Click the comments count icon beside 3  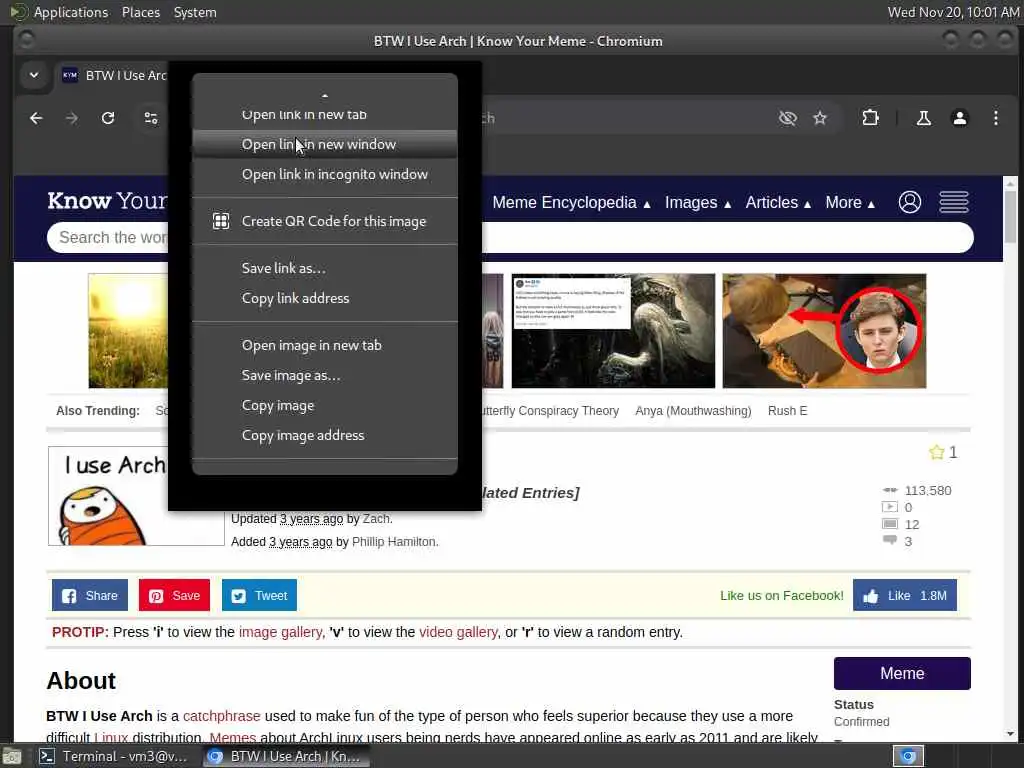tap(889, 540)
